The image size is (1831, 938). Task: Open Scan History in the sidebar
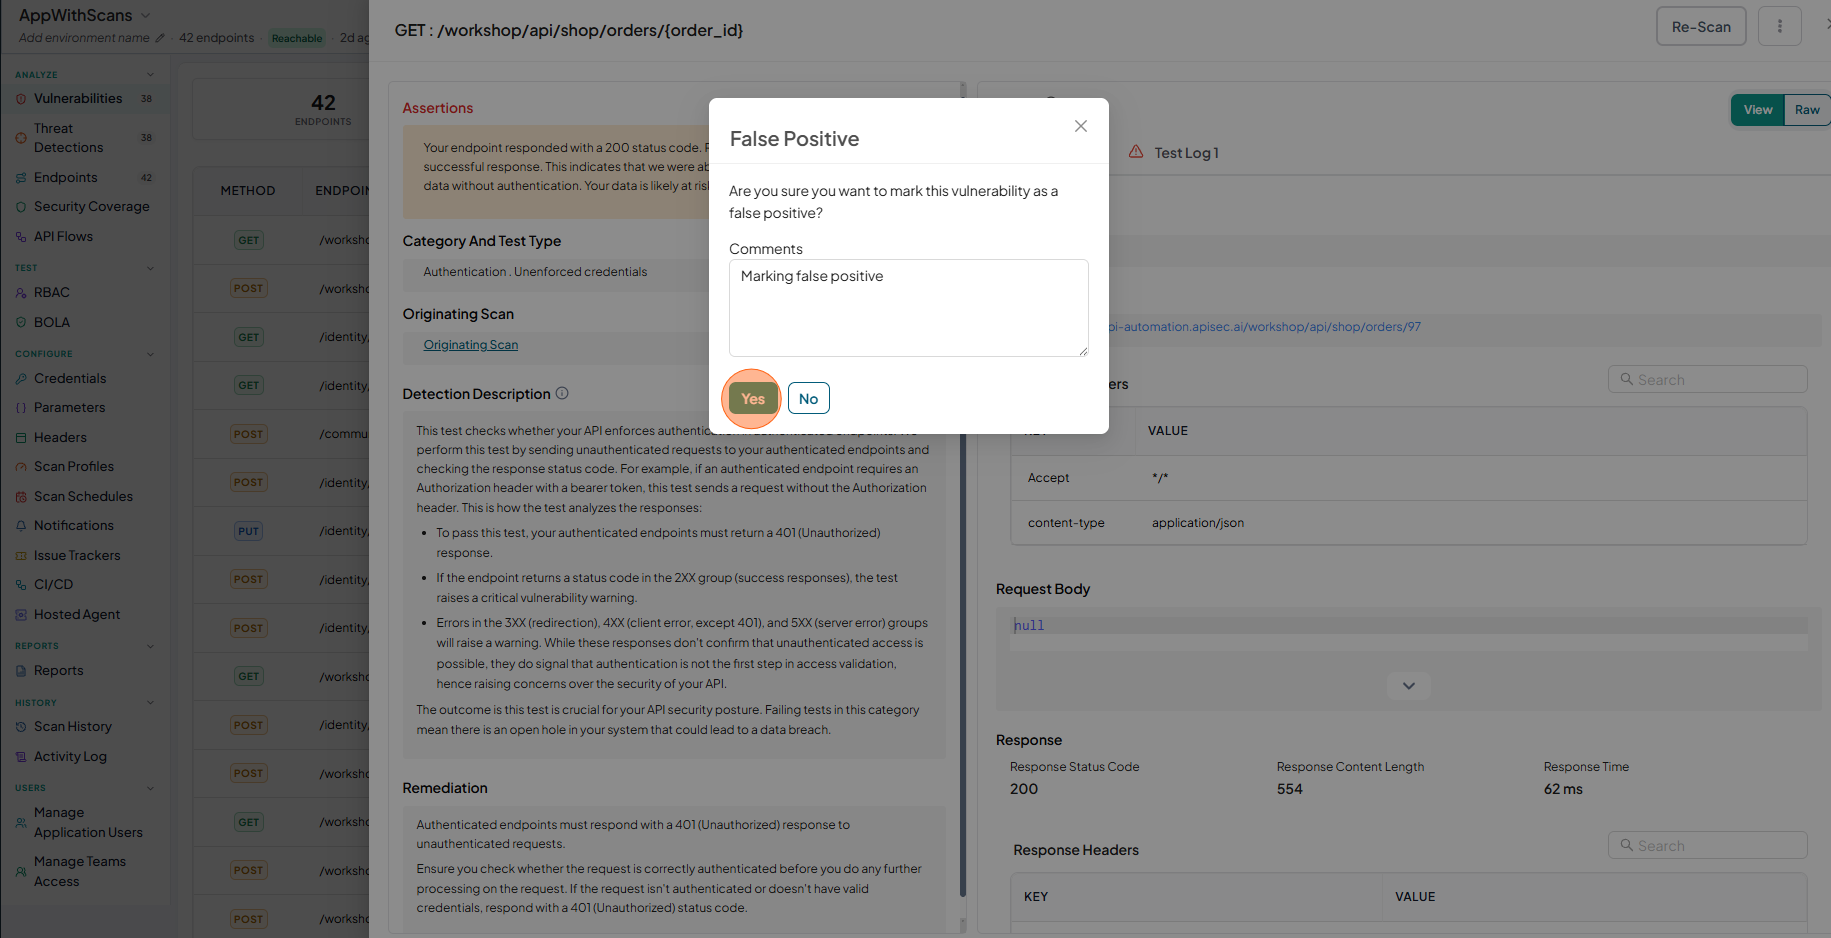click(x=73, y=727)
